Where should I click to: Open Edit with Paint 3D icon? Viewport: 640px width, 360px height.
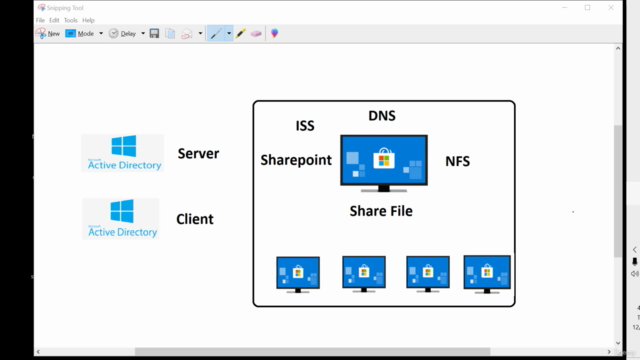275,33
